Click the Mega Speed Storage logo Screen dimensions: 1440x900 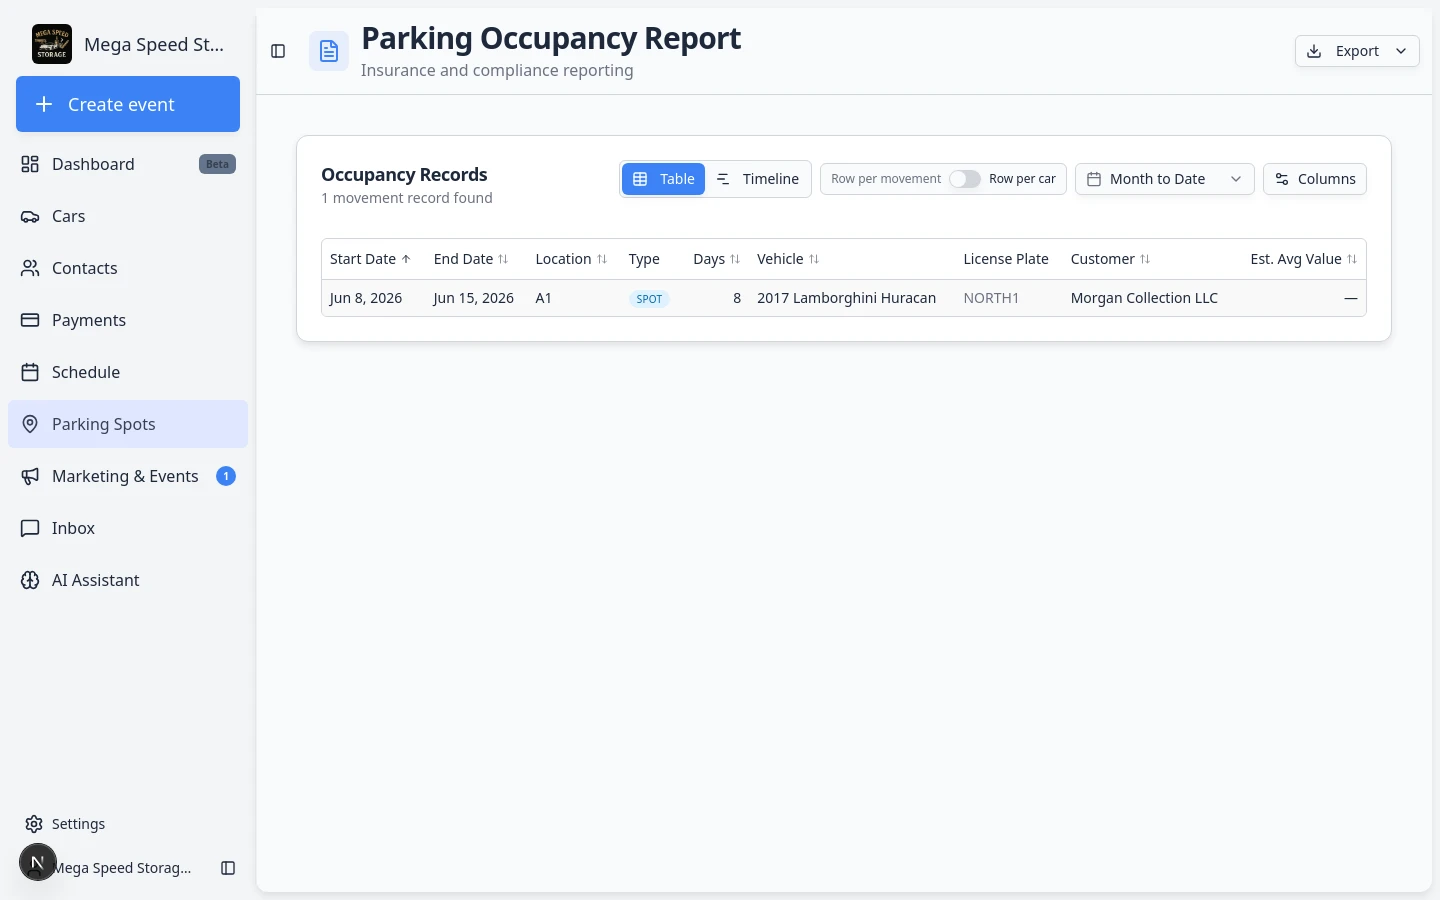[52, 44]
